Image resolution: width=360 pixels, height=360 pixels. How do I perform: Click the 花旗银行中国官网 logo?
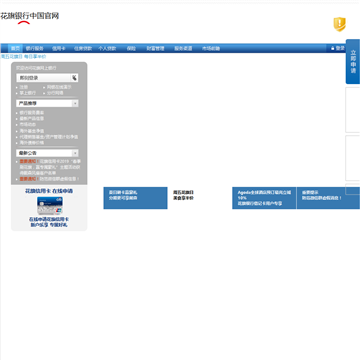30,18
